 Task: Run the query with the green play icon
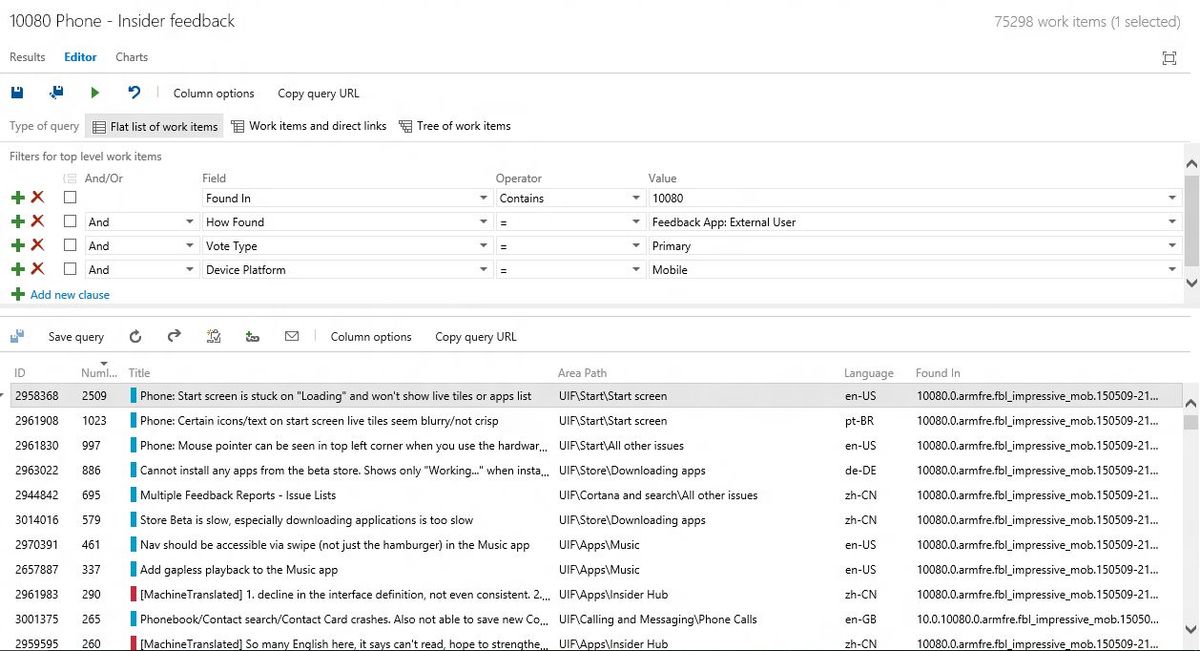[x=95, y=92]
